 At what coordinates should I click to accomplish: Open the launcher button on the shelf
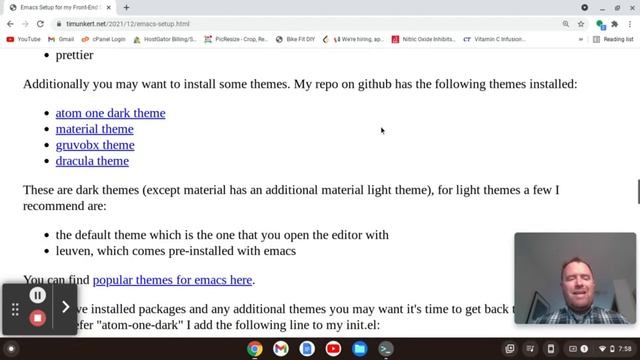[11, 349]
